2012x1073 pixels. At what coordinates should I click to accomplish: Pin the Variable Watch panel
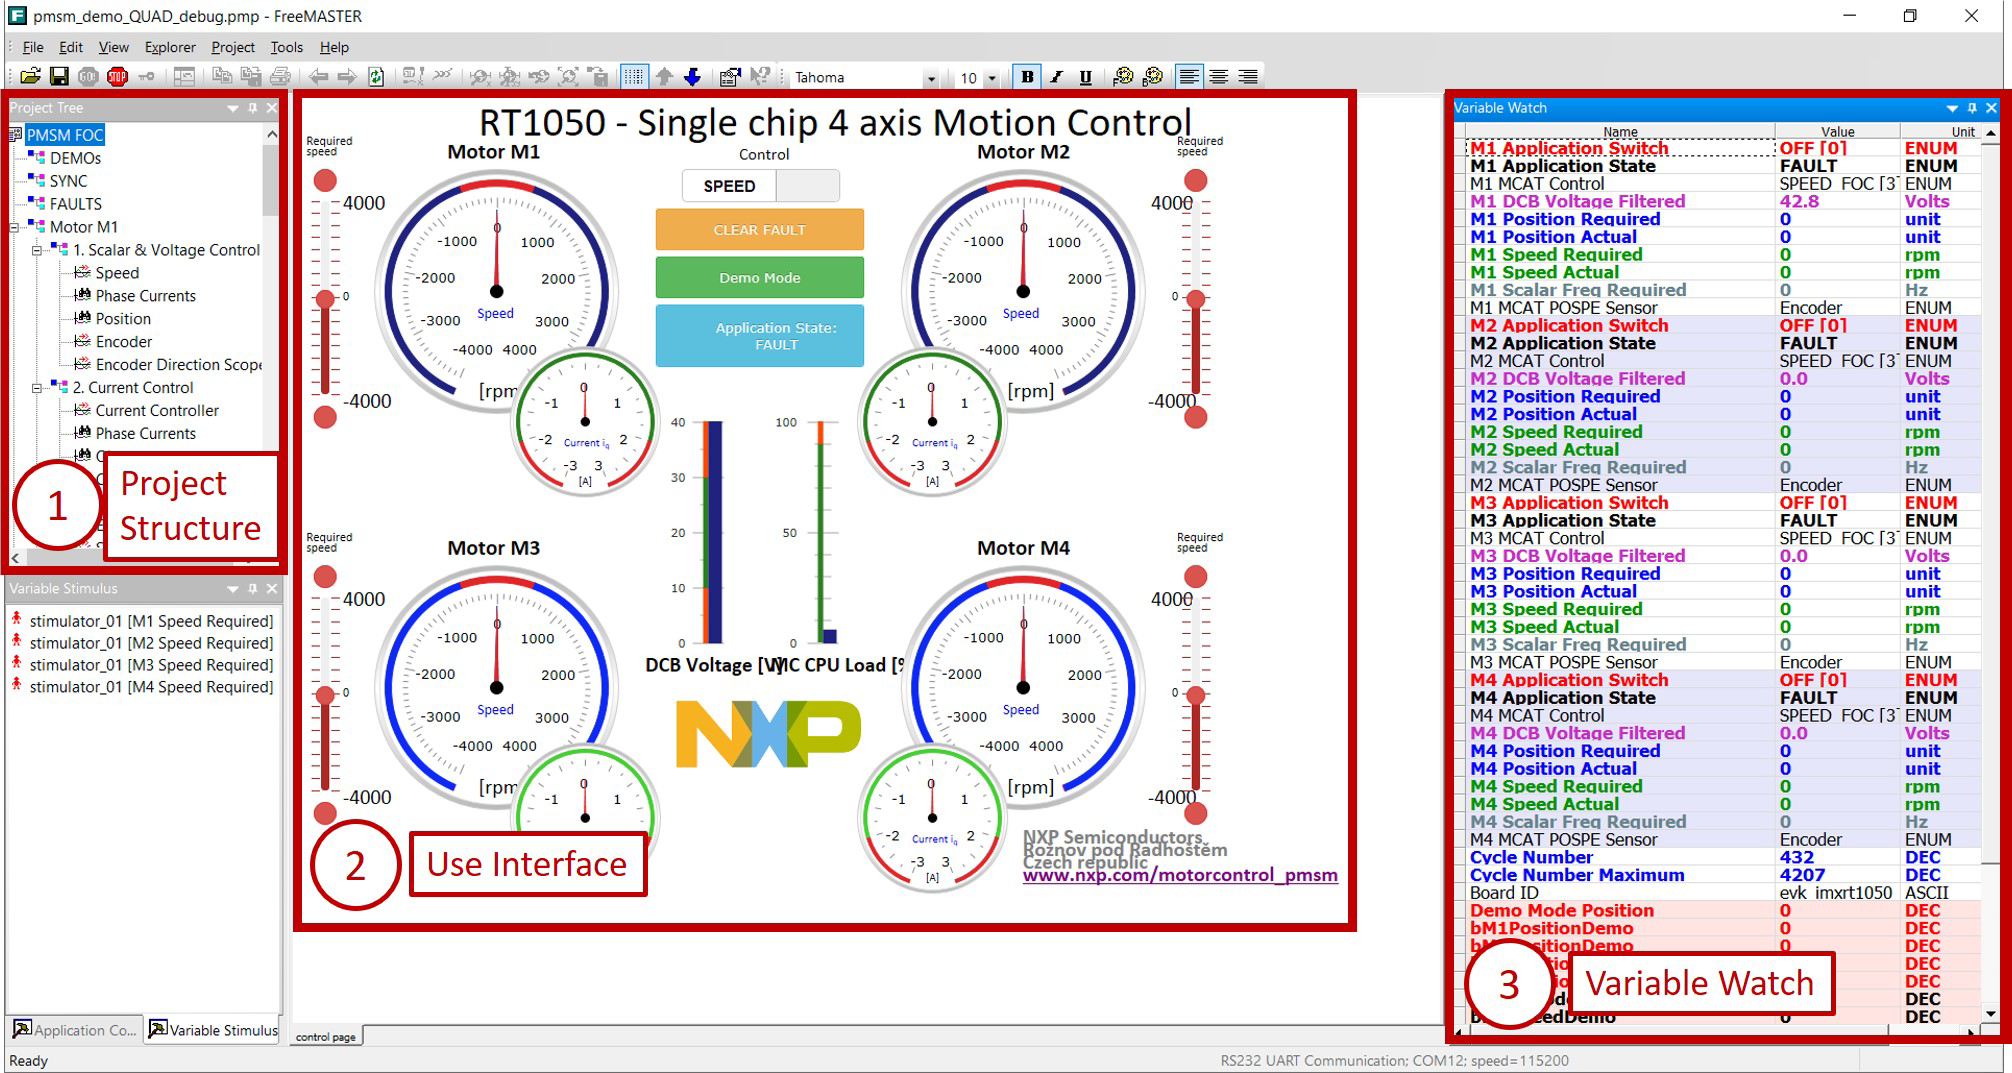click(x=1972, y=108)
